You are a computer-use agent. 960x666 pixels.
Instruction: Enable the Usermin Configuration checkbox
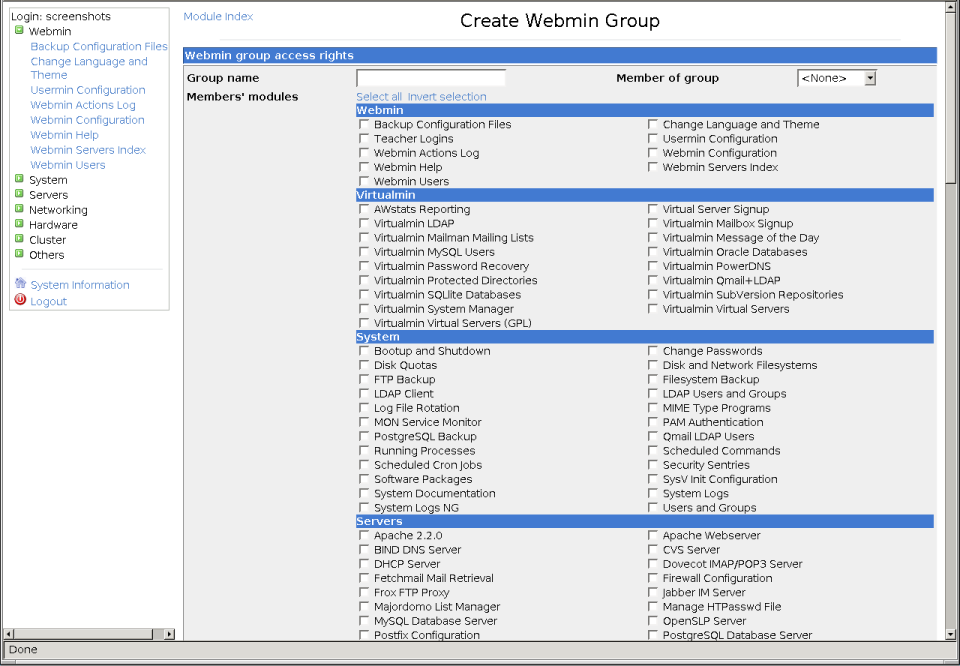pyautogui.click(x=653, y=138)
